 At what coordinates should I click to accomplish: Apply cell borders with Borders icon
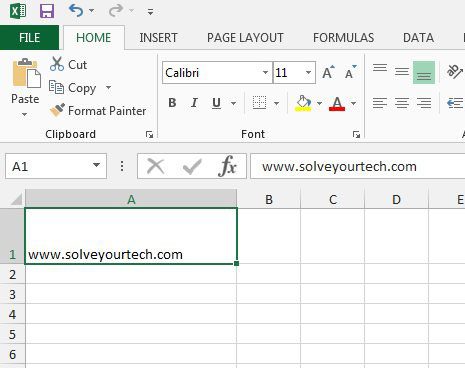[259, 103]
